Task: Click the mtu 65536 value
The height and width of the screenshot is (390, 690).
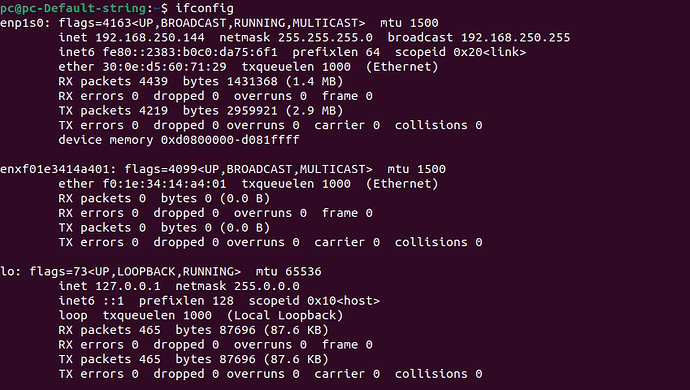Action: [303, 272]
